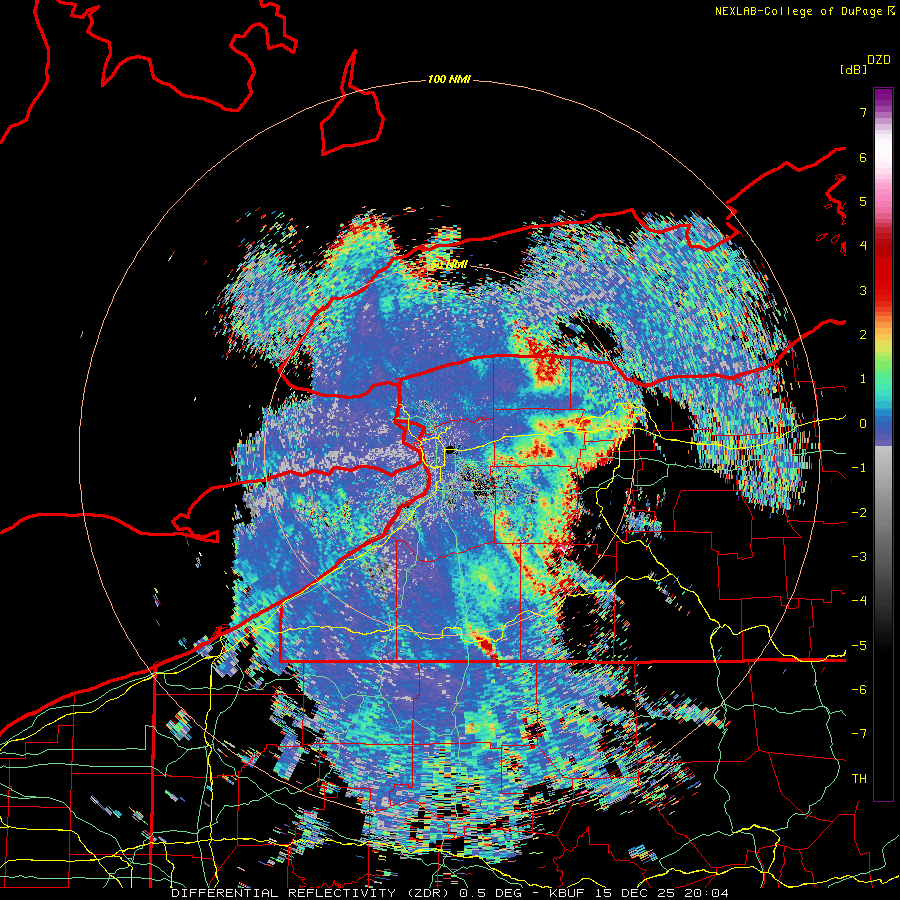Viewport: 900px width, 900px height.
Task: Click the 0.5 DEG elevation text
Action: (490, 893)
